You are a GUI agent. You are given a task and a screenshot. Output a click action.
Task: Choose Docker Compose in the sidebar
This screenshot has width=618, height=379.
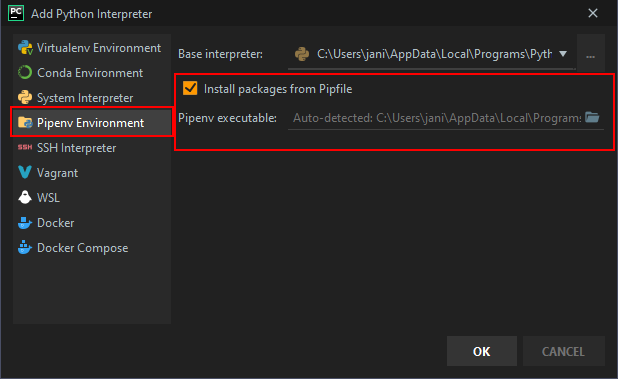coord(92,248)
